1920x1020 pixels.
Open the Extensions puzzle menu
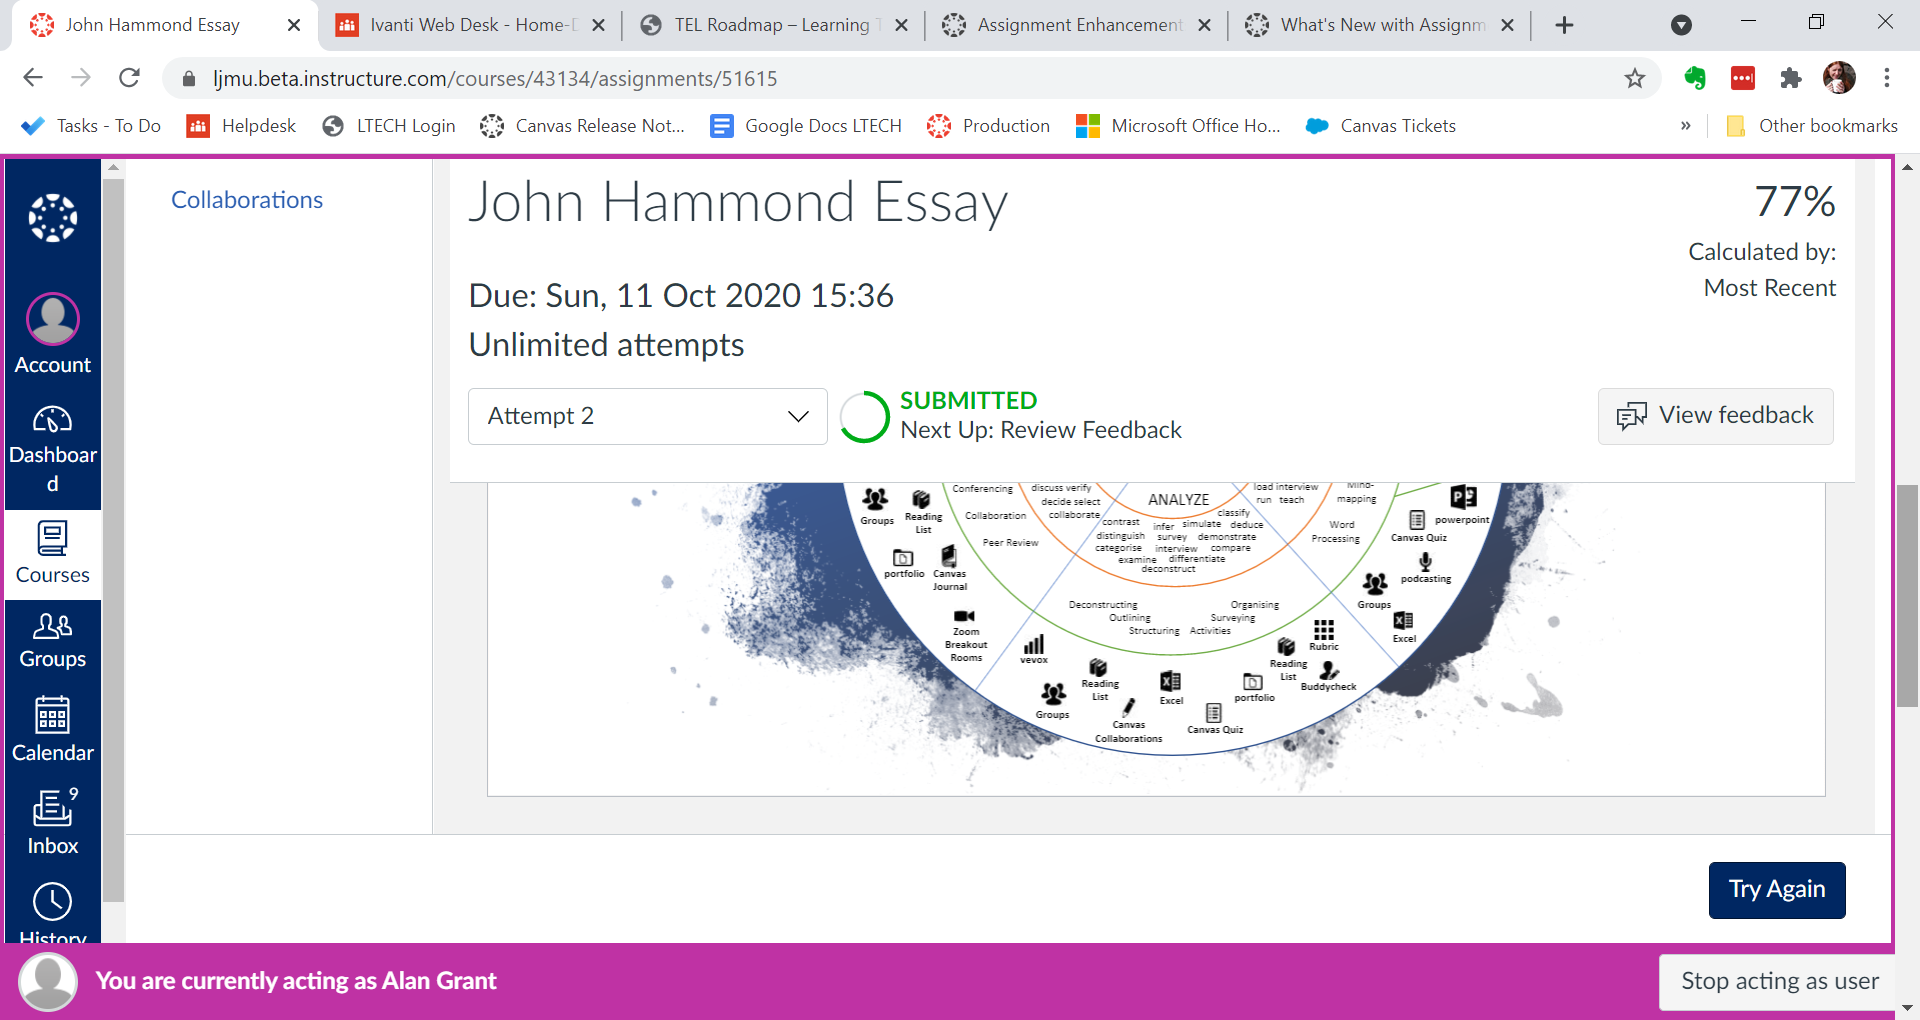pos(1791,78)
